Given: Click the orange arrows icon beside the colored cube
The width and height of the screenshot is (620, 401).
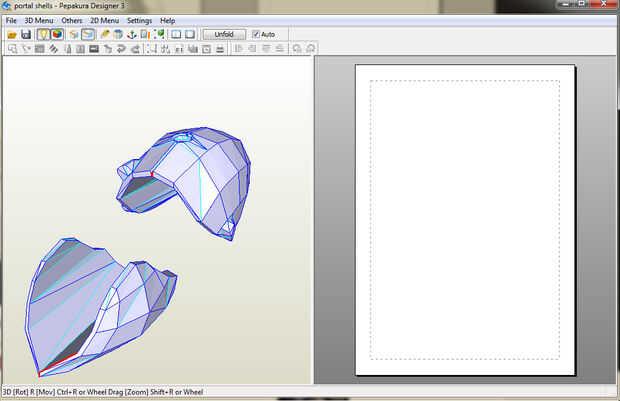Looking at the screenshot, I should (74, 35).
